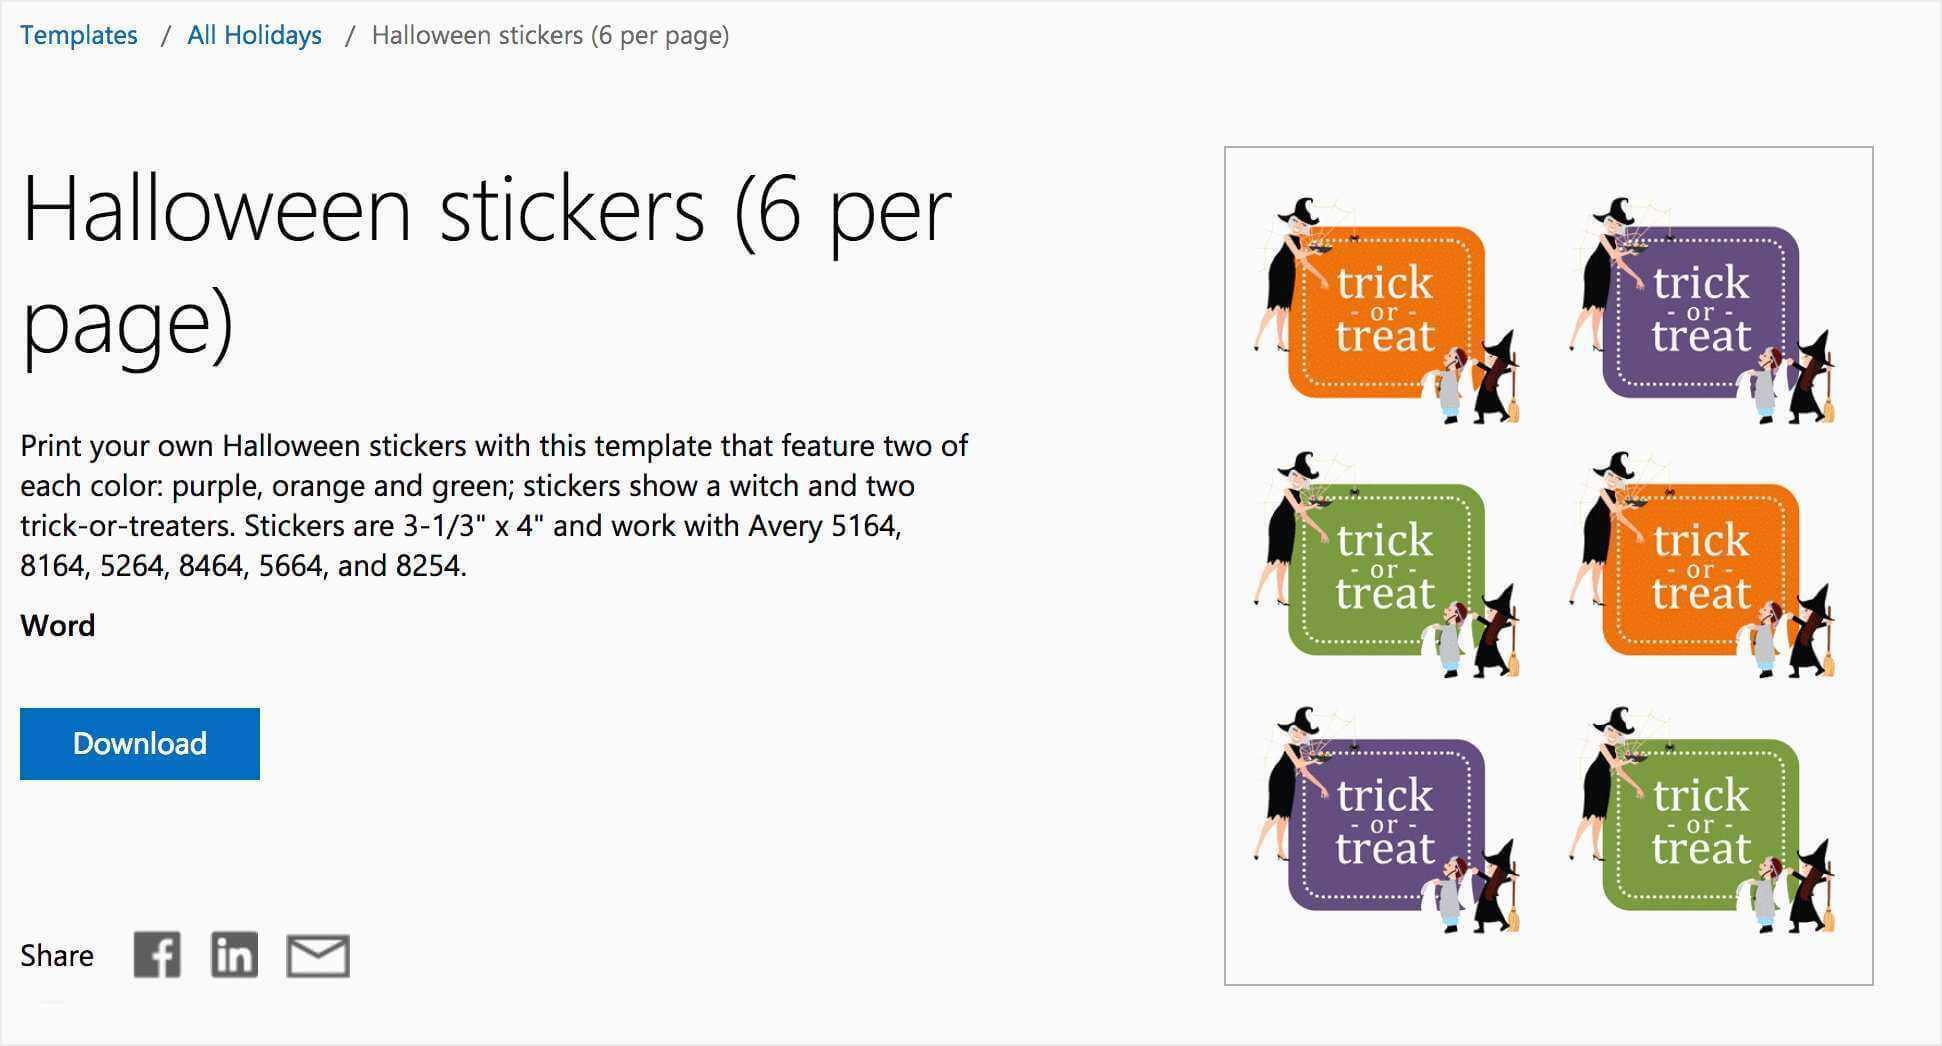Click the Download button
This screenshot has width=1942, height=1046.
(140, 744)
